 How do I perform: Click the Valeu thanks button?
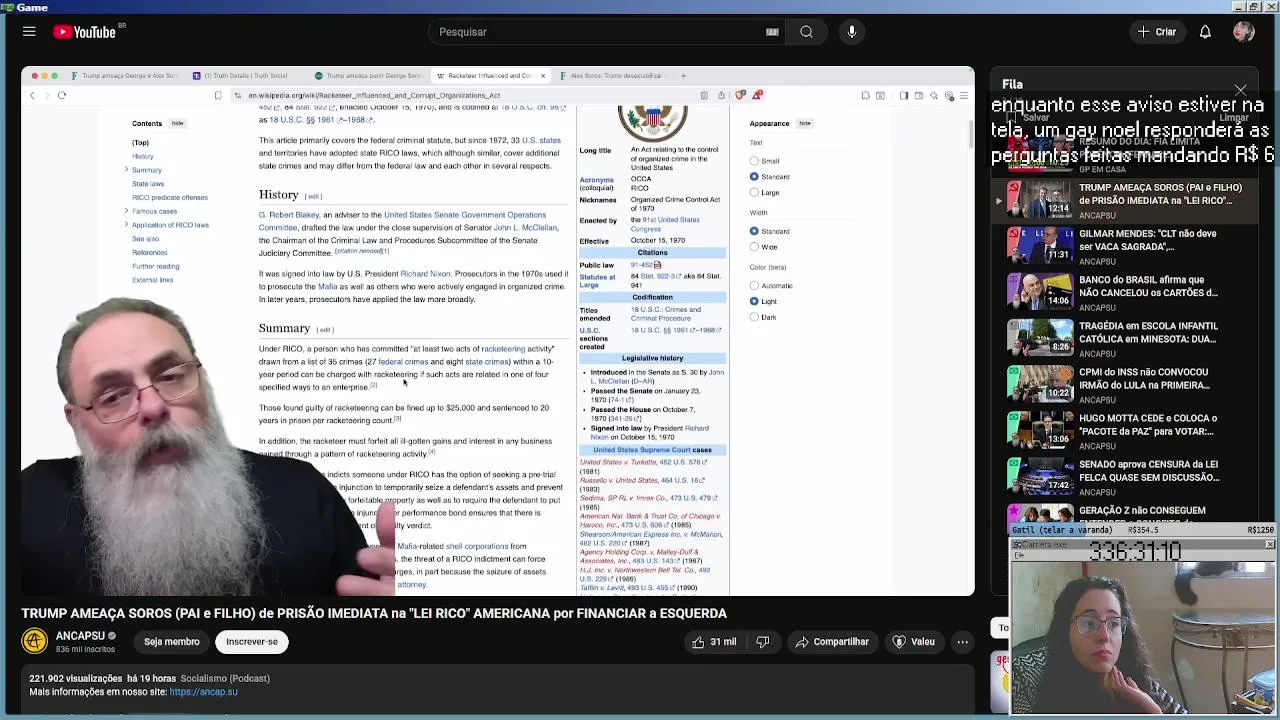[x=913, y=642]
